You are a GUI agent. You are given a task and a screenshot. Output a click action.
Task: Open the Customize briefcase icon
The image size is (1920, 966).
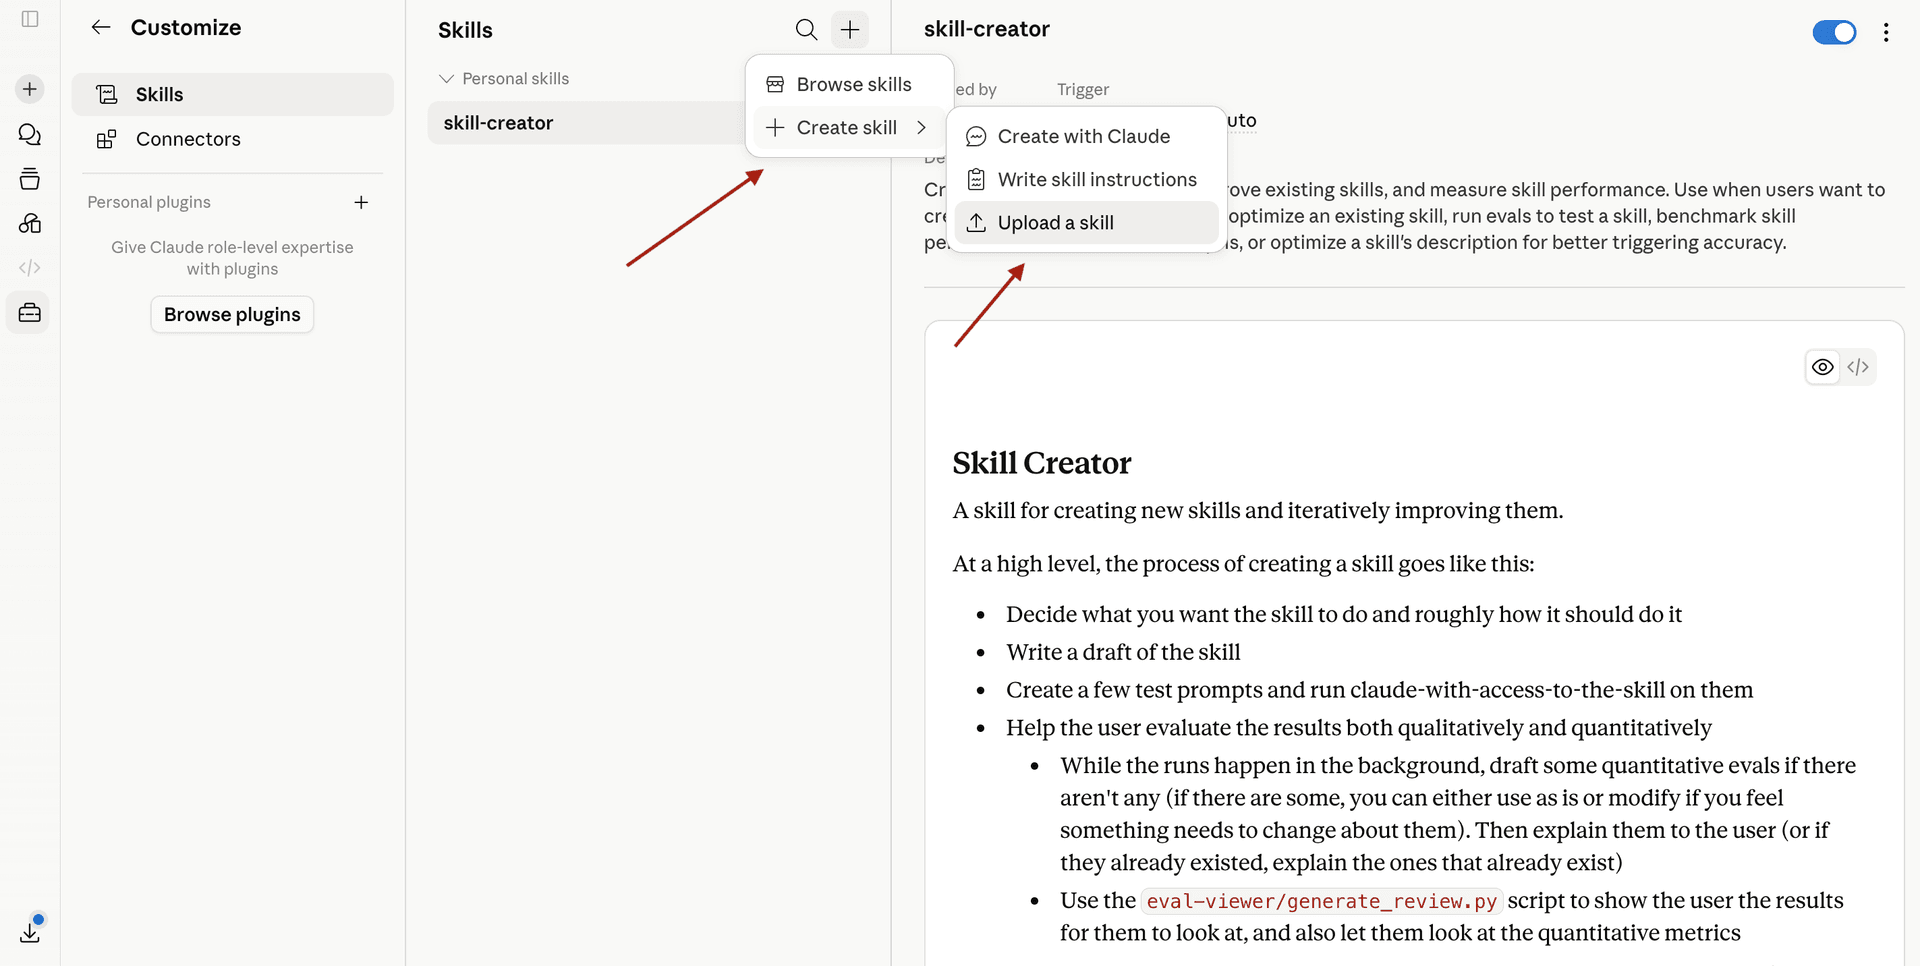click(29, 313)
